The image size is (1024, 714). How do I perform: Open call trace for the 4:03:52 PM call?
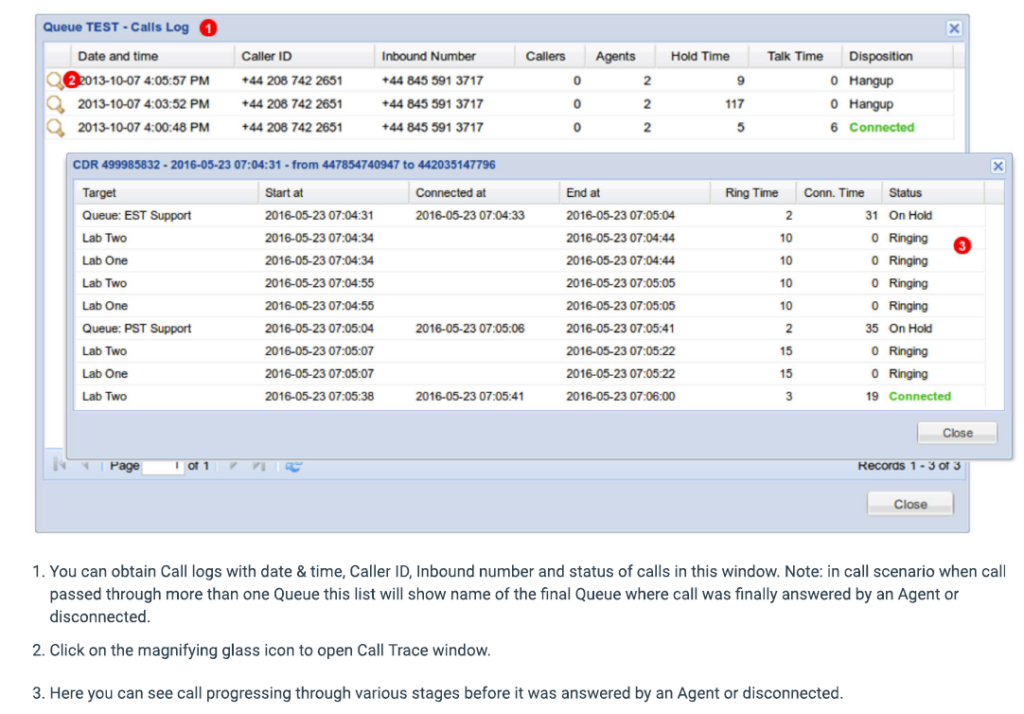(x=55, y=104)
